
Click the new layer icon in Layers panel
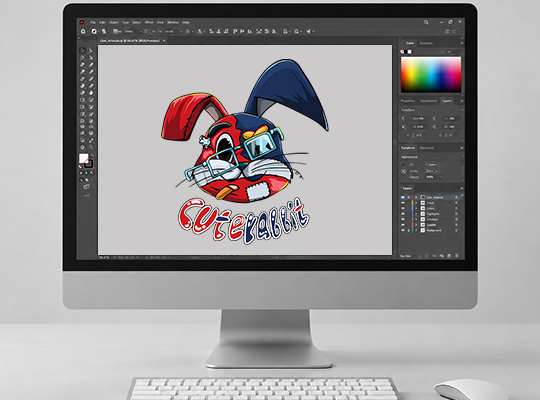tap(449, 256)
